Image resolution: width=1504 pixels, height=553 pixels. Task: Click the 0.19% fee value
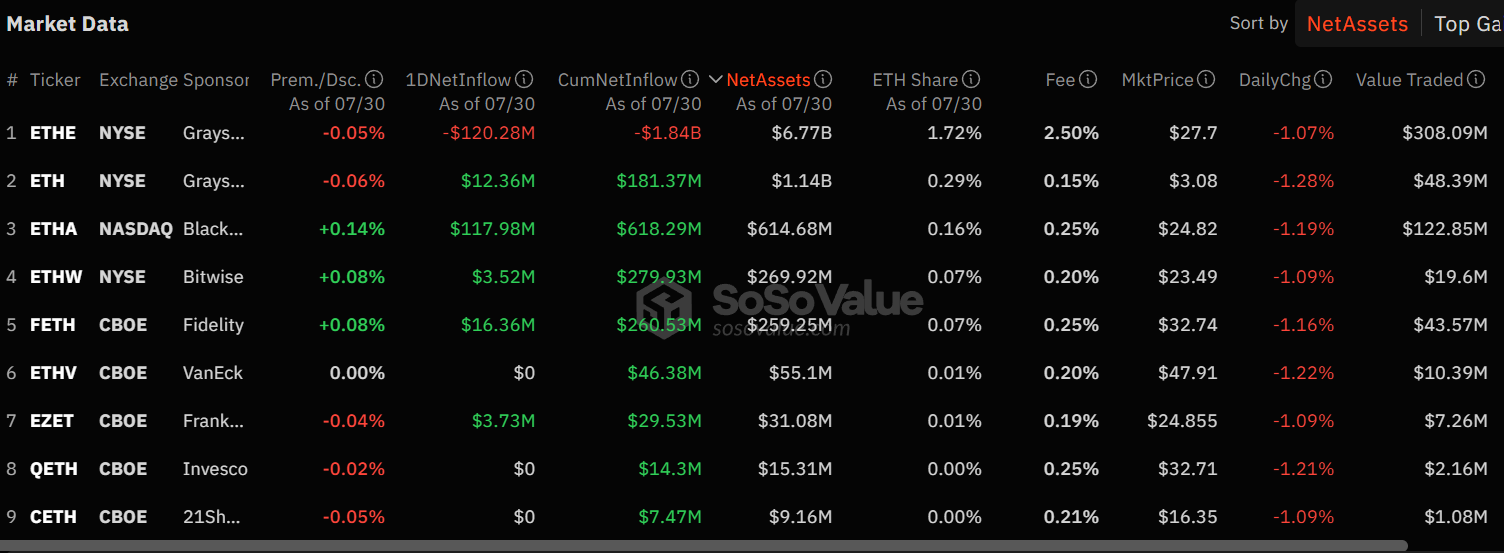(1071, 421)
